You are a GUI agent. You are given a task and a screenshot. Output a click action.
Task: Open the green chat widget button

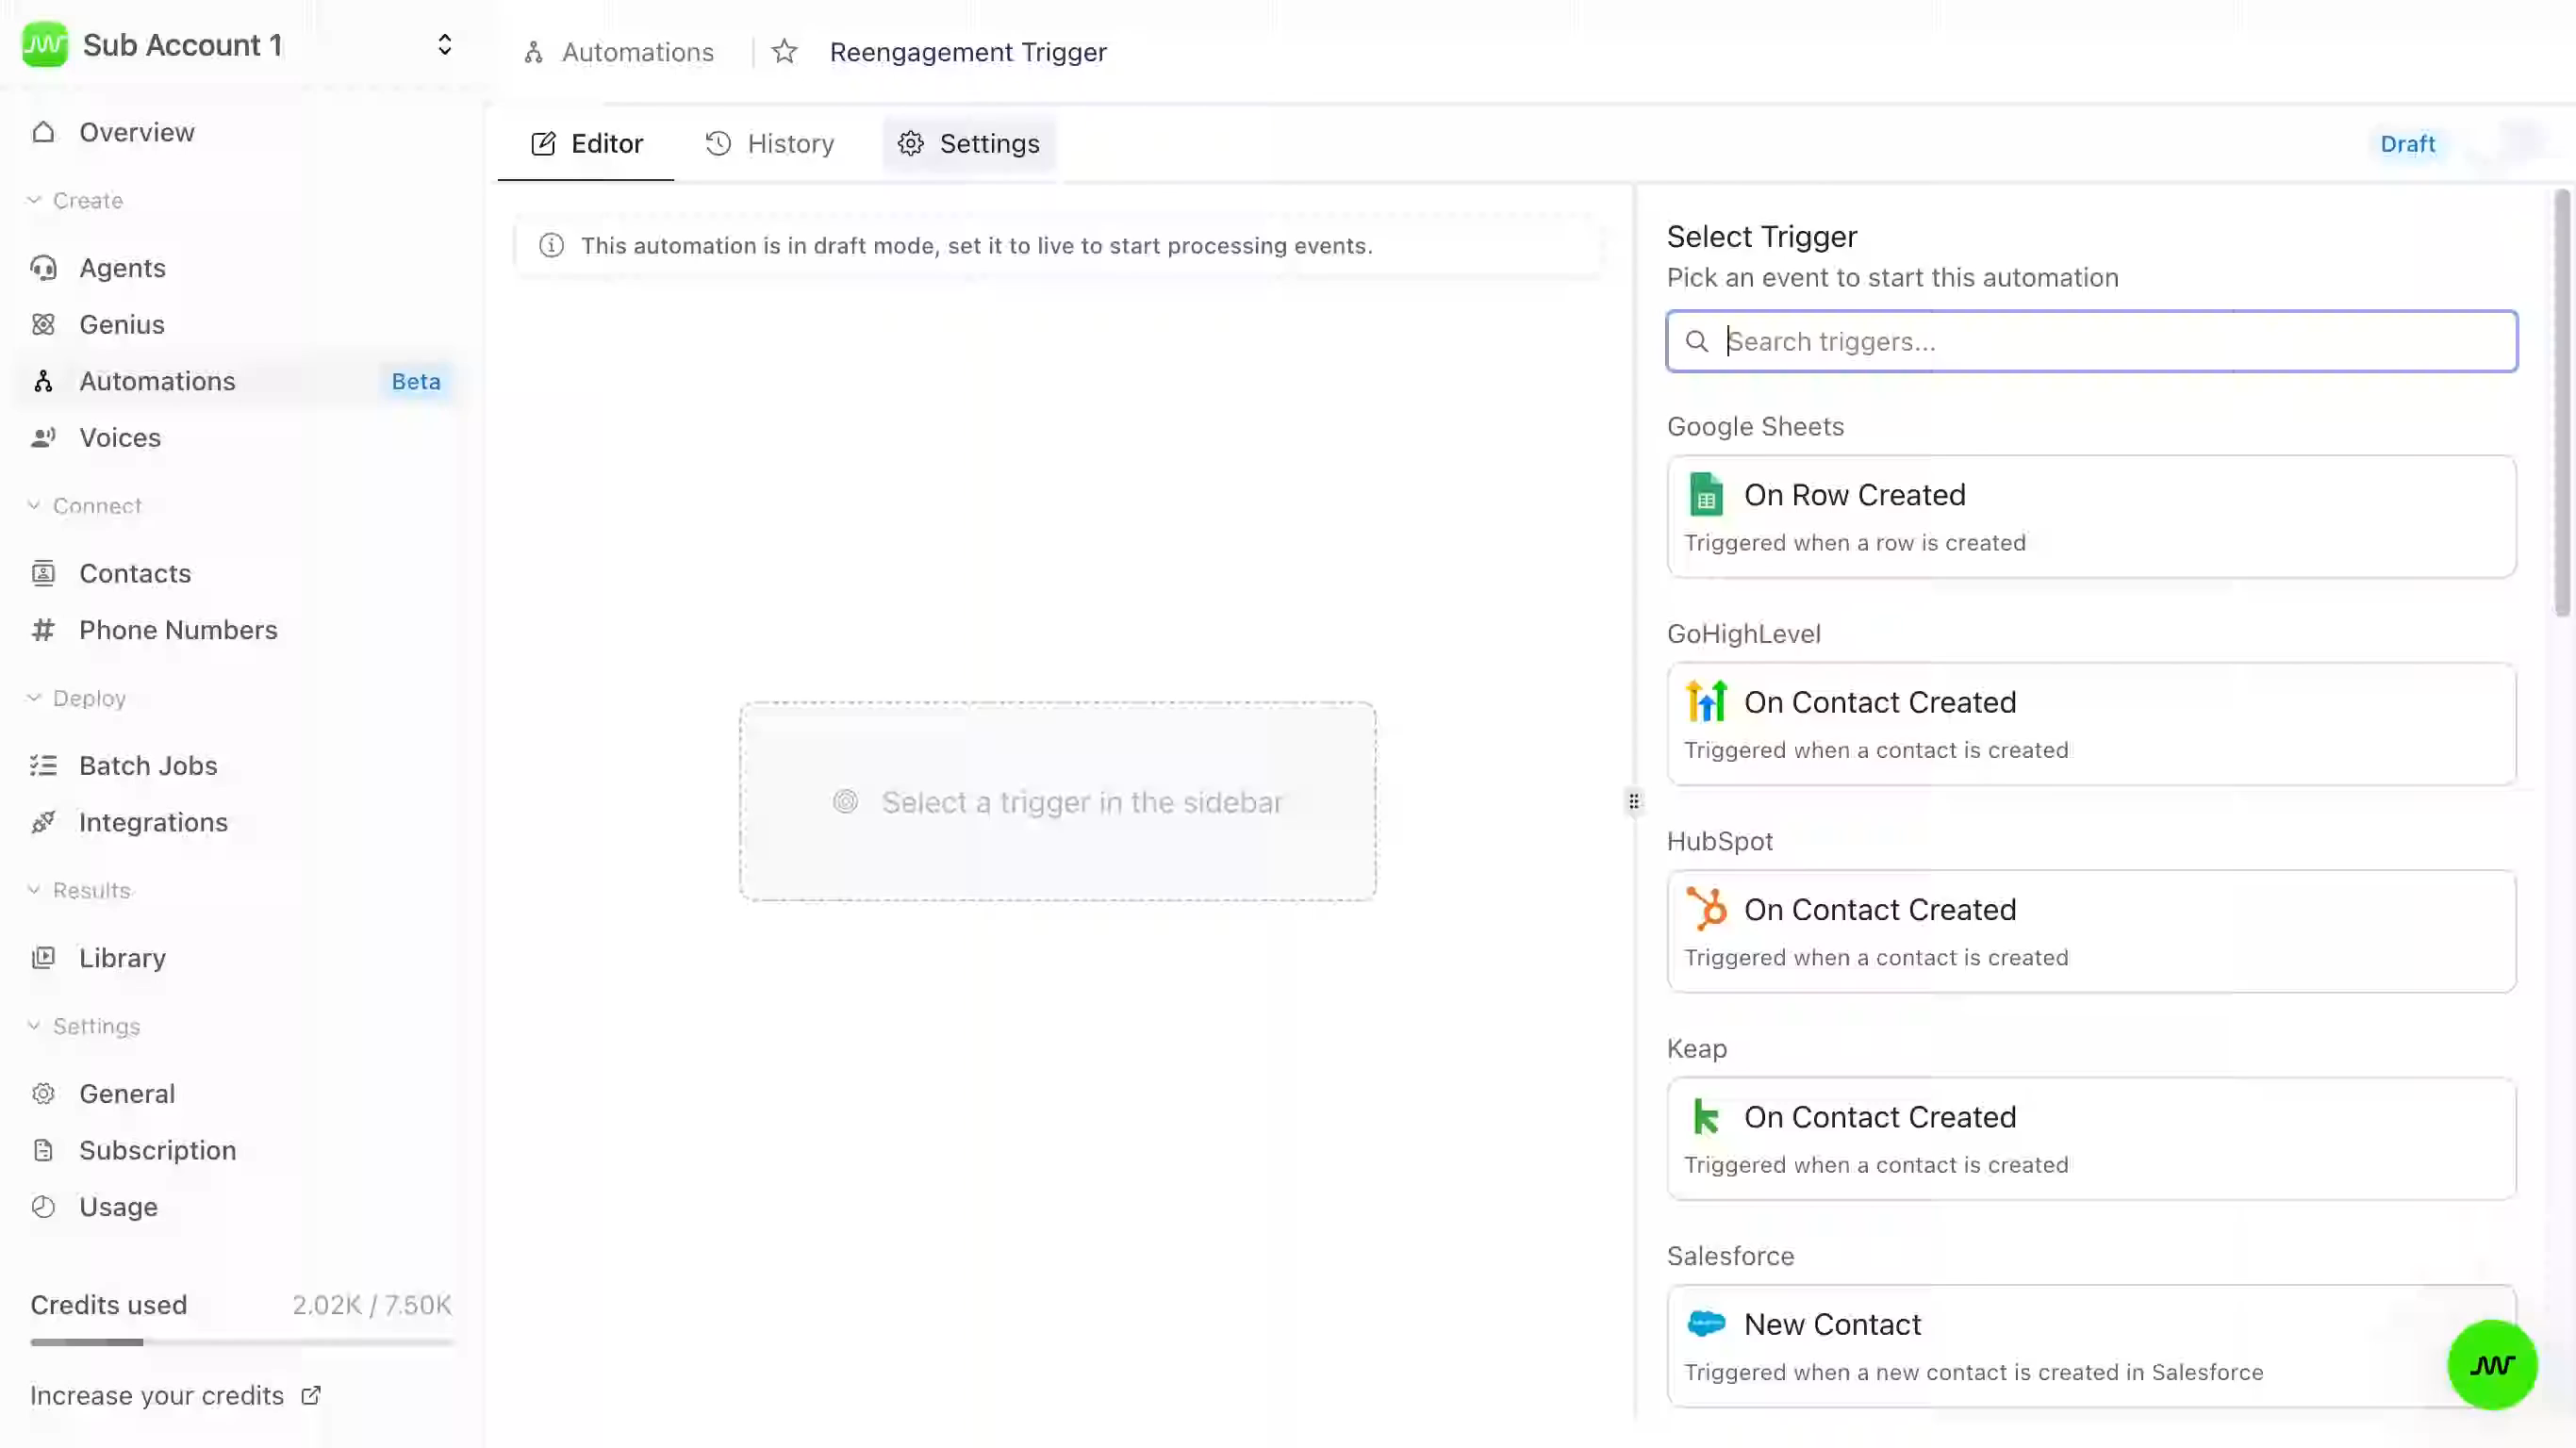click(2491, 1364)
